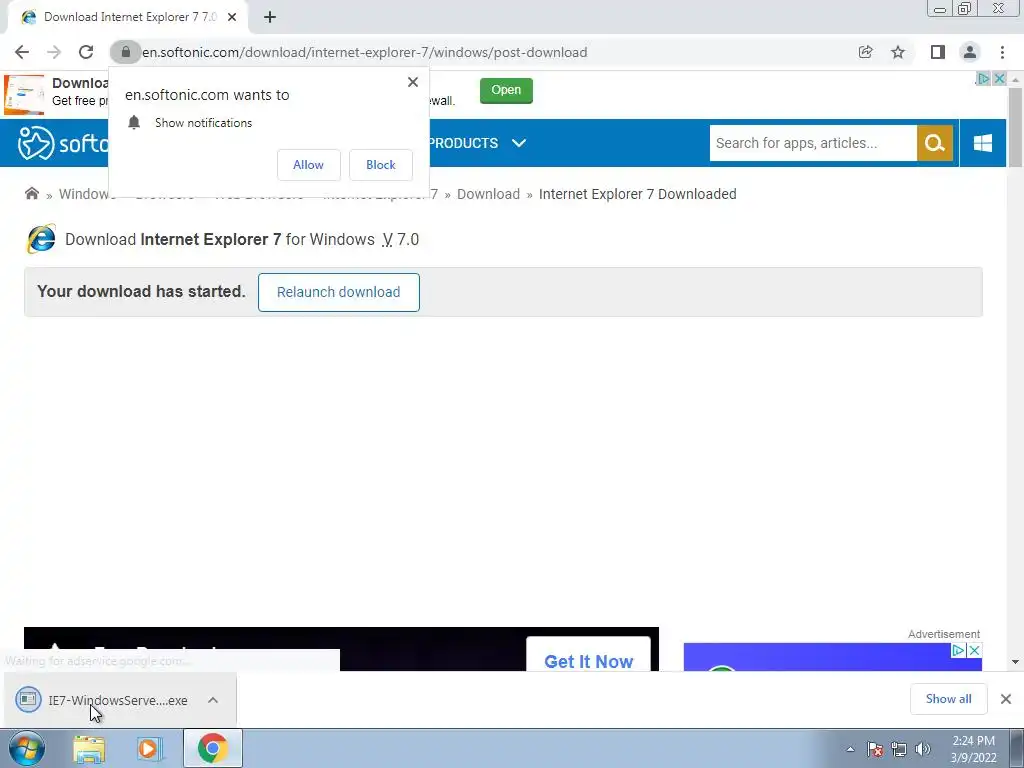The width and height of the screenshot is (1024, 768).
Task: Go back to the previous page
Action: pyautogui.click(x=22, y=52)
